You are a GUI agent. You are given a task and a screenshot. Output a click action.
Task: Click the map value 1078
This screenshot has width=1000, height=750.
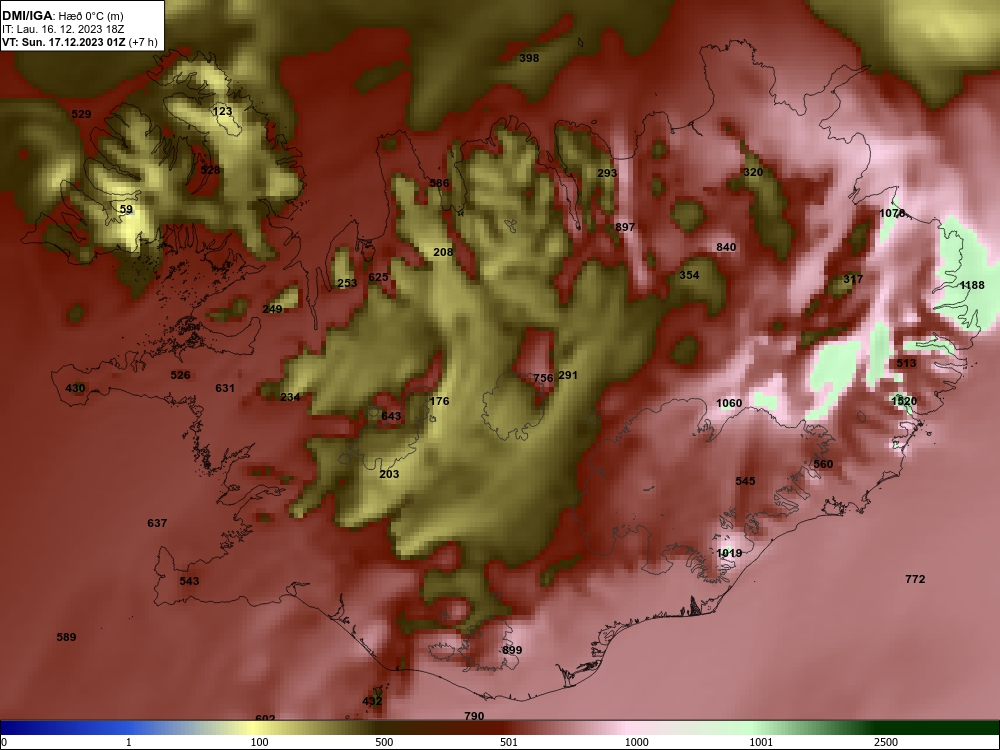892,213
